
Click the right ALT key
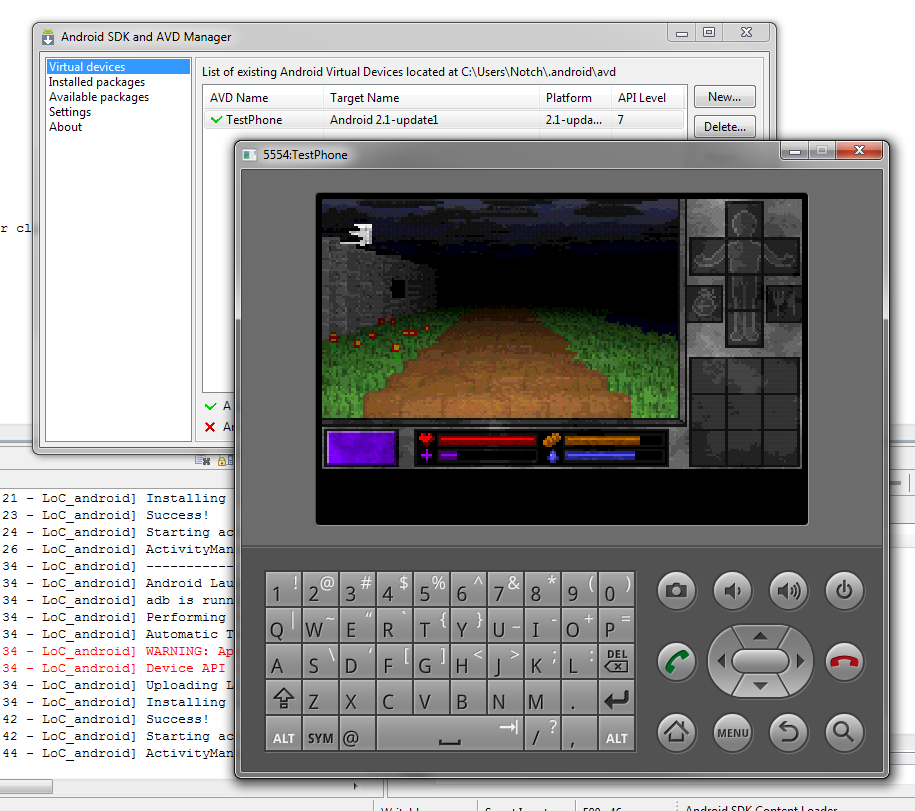coord(616,733)
